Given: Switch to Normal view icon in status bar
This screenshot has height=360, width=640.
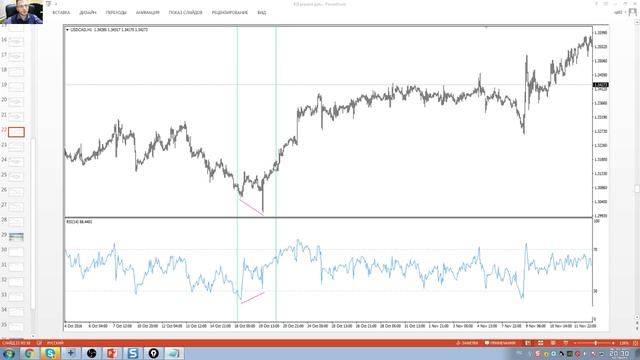Looking at the screenshot, I should coord(528,343).
